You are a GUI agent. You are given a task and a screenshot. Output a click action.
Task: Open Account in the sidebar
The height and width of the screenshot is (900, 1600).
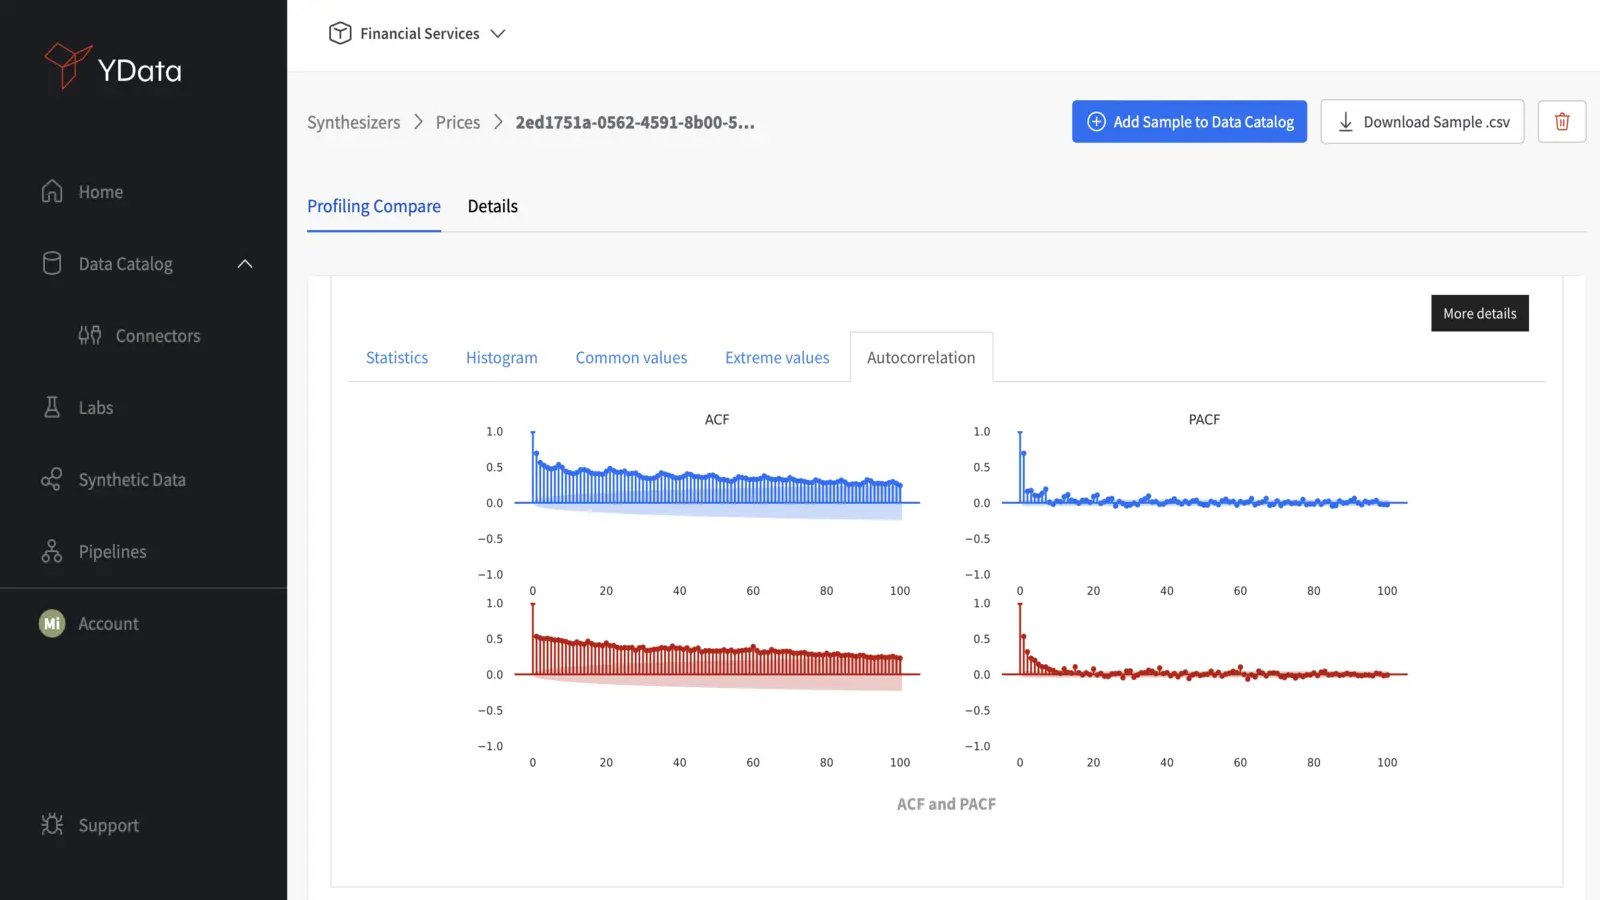[108, 623]
